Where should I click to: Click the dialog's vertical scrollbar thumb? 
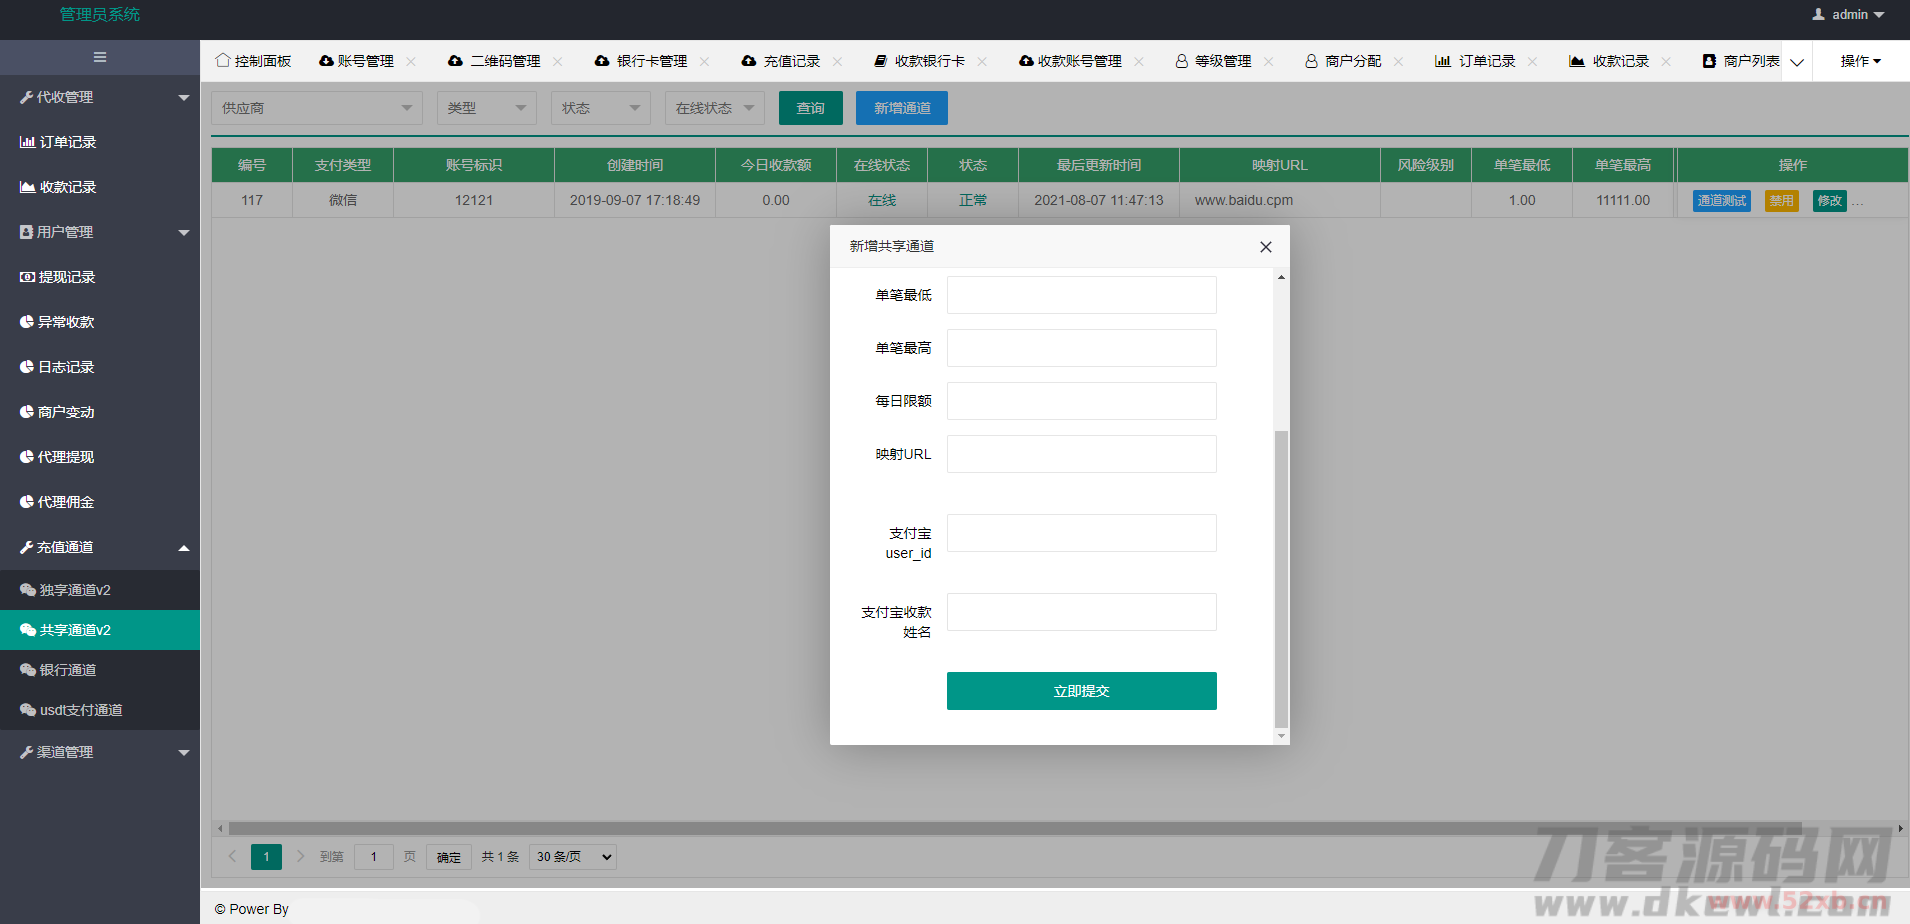tap(1281, 578)
